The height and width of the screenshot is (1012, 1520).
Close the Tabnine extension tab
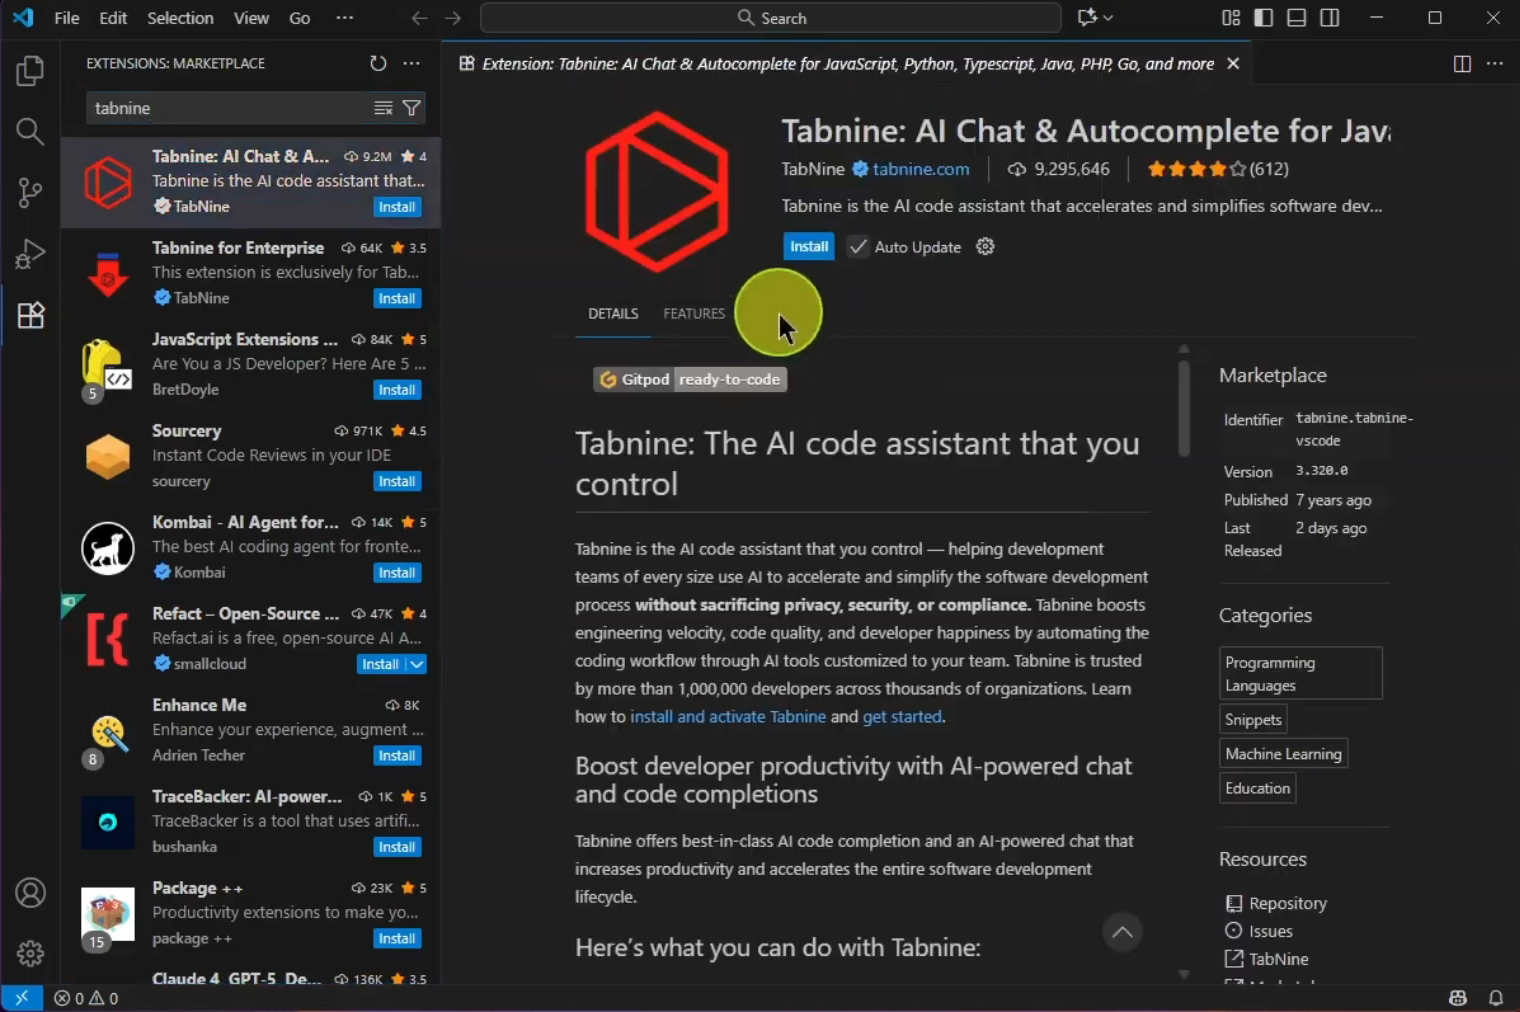coord(1233,63)
